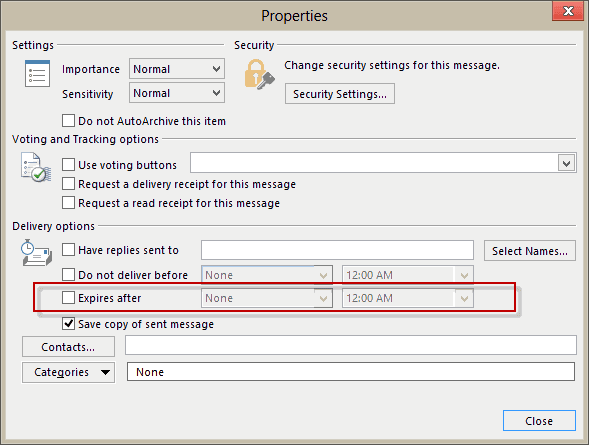The image size is (589, 445).
Task: Open the Contacts button
Action: pyautogui.click(x=68, y=347)
